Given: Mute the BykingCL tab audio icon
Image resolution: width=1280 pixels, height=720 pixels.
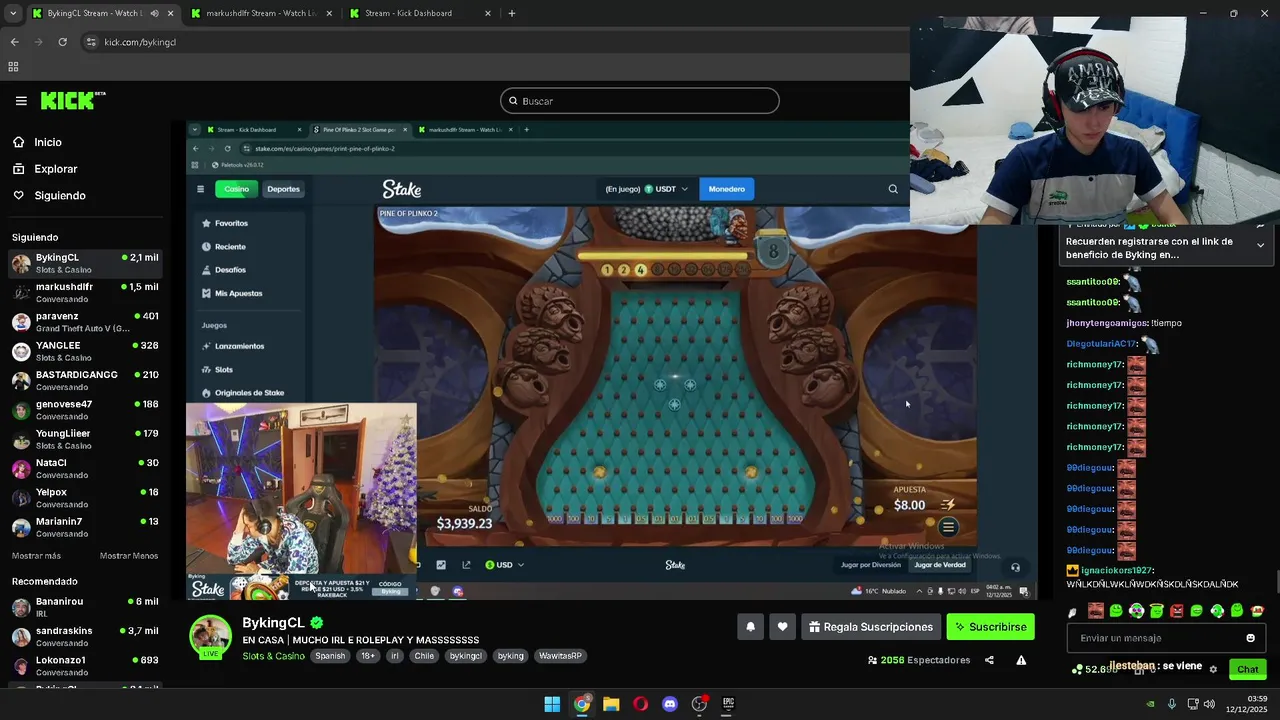Looking at the screenshot, I should (x=154, y=13).
